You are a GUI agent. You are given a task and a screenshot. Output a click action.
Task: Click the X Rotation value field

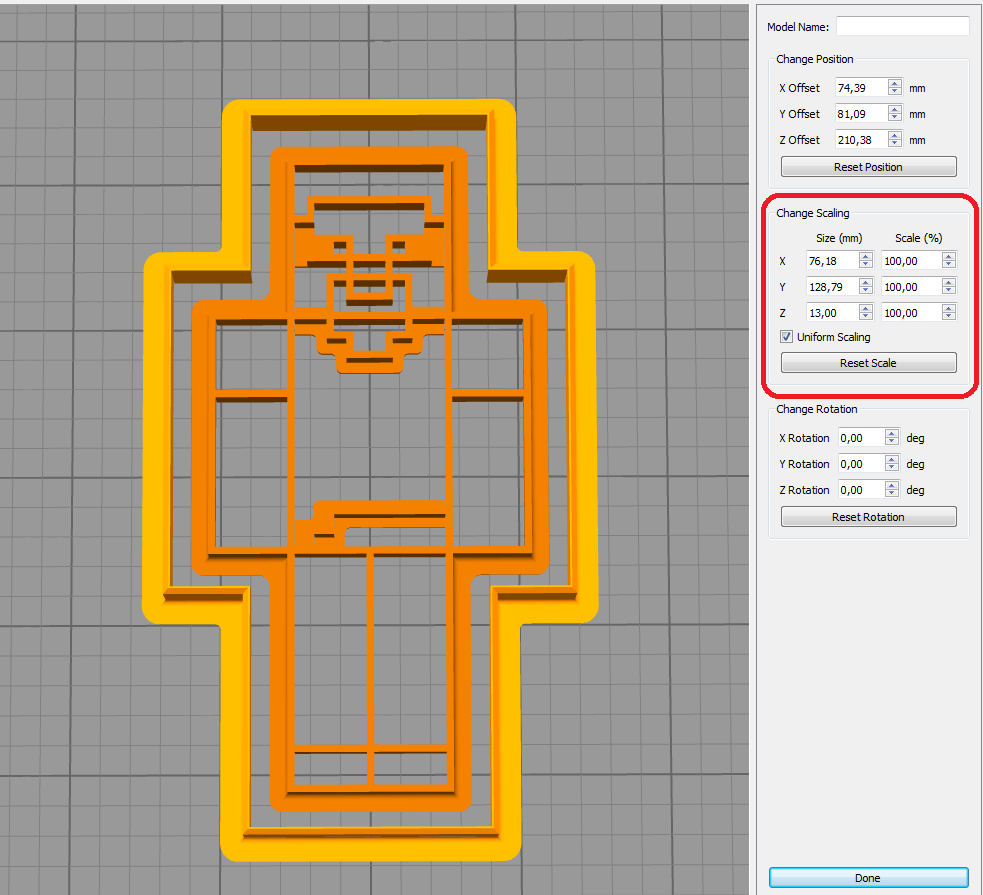point(861,437)
